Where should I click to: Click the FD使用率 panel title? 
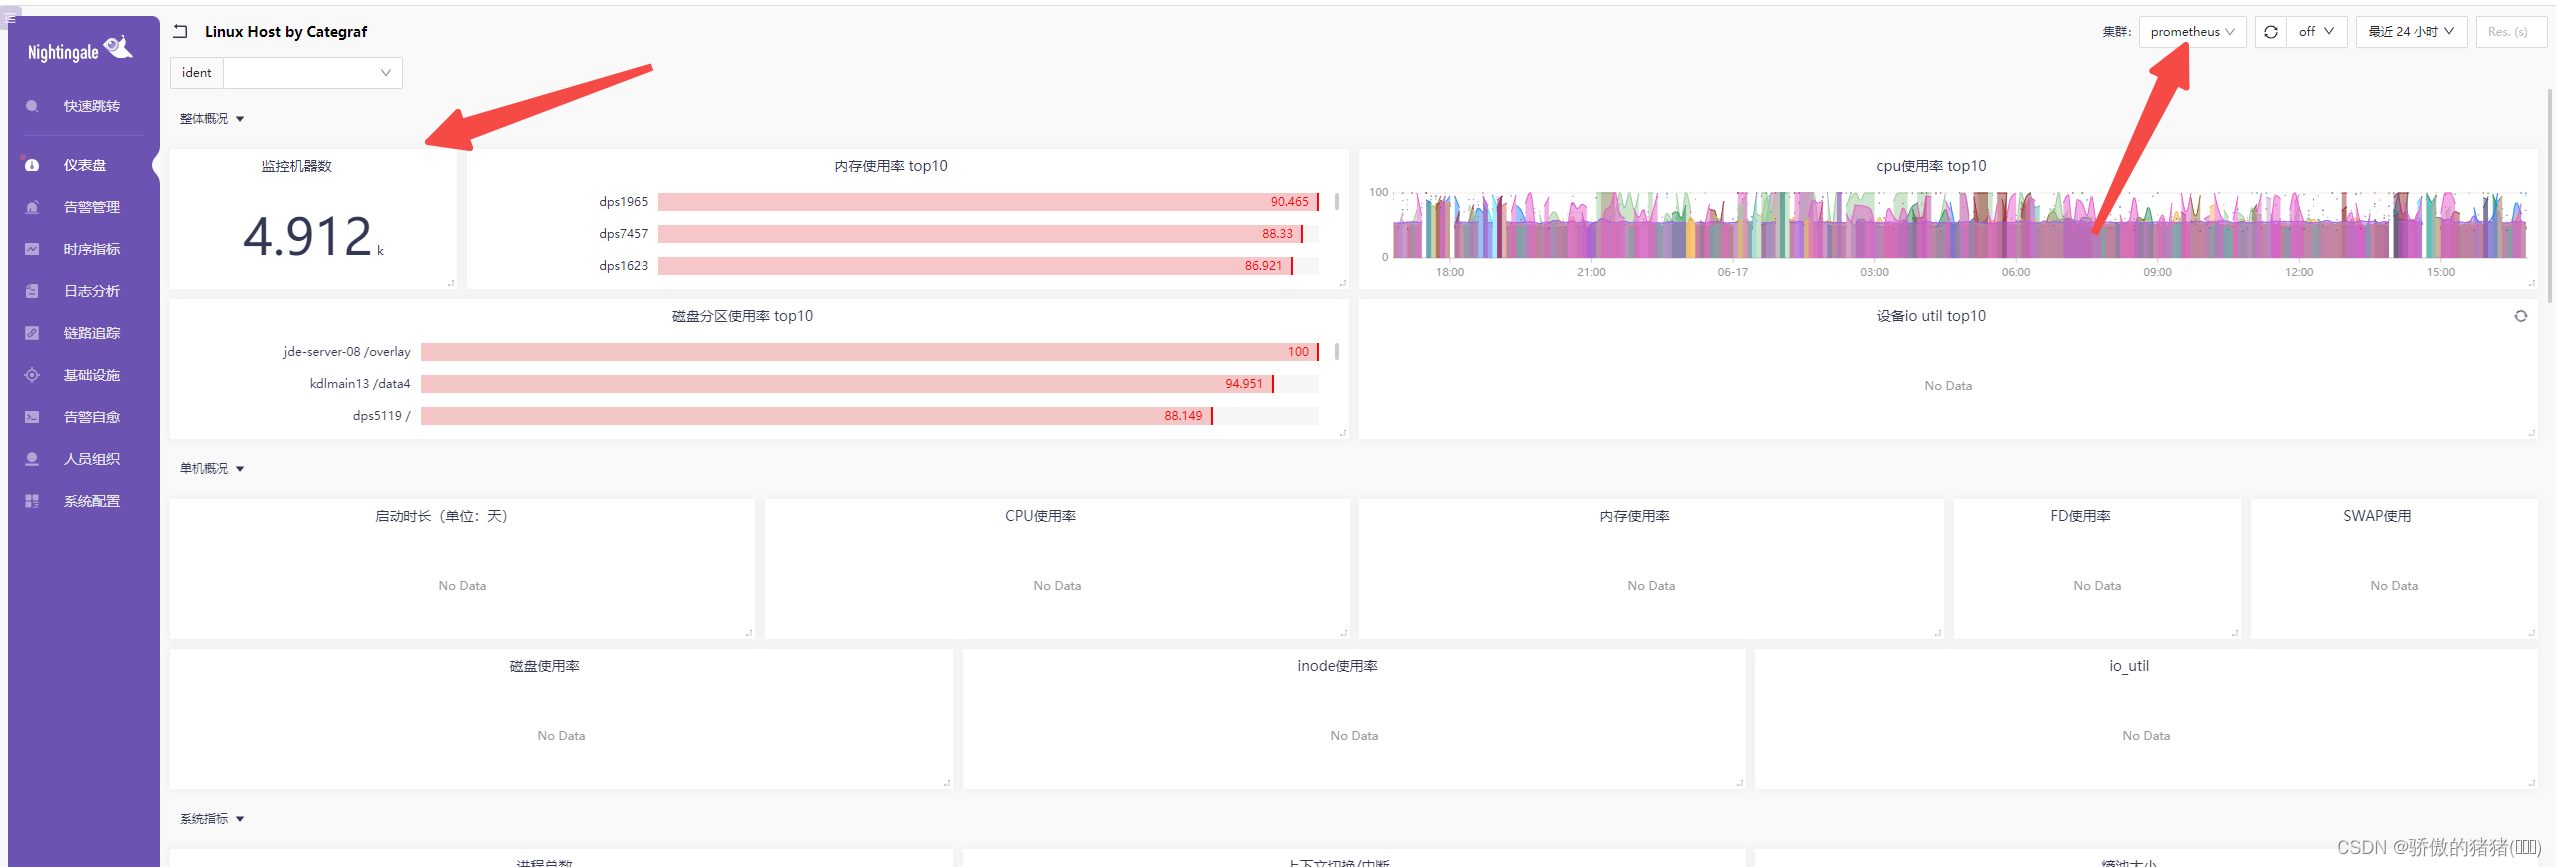click(x=2080, y=516)
